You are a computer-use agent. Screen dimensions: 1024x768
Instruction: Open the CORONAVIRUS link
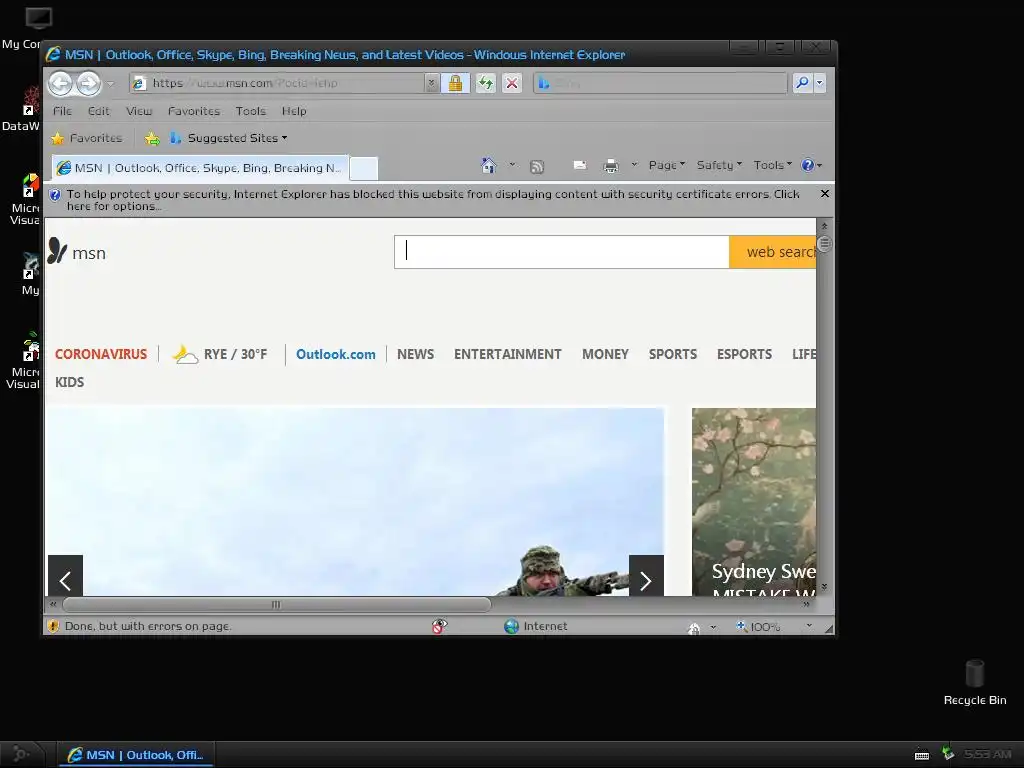(101, 354)
